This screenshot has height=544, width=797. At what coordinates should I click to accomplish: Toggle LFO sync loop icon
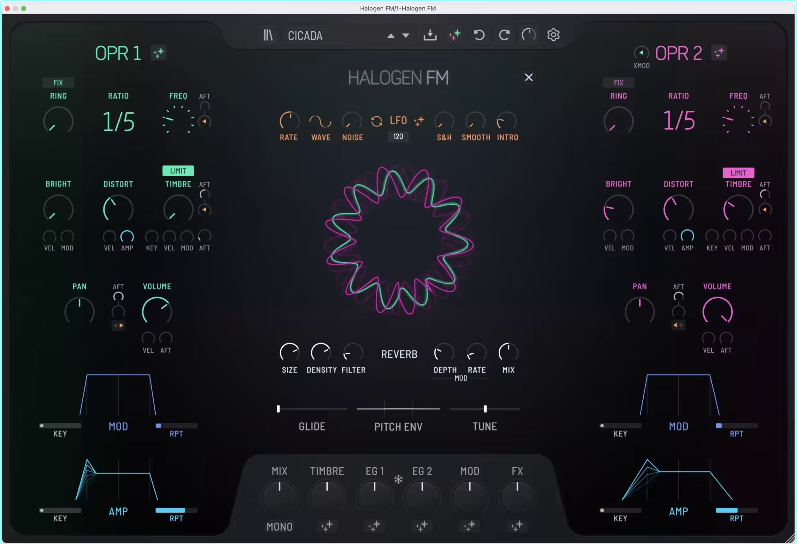click(x=377, y=121)
